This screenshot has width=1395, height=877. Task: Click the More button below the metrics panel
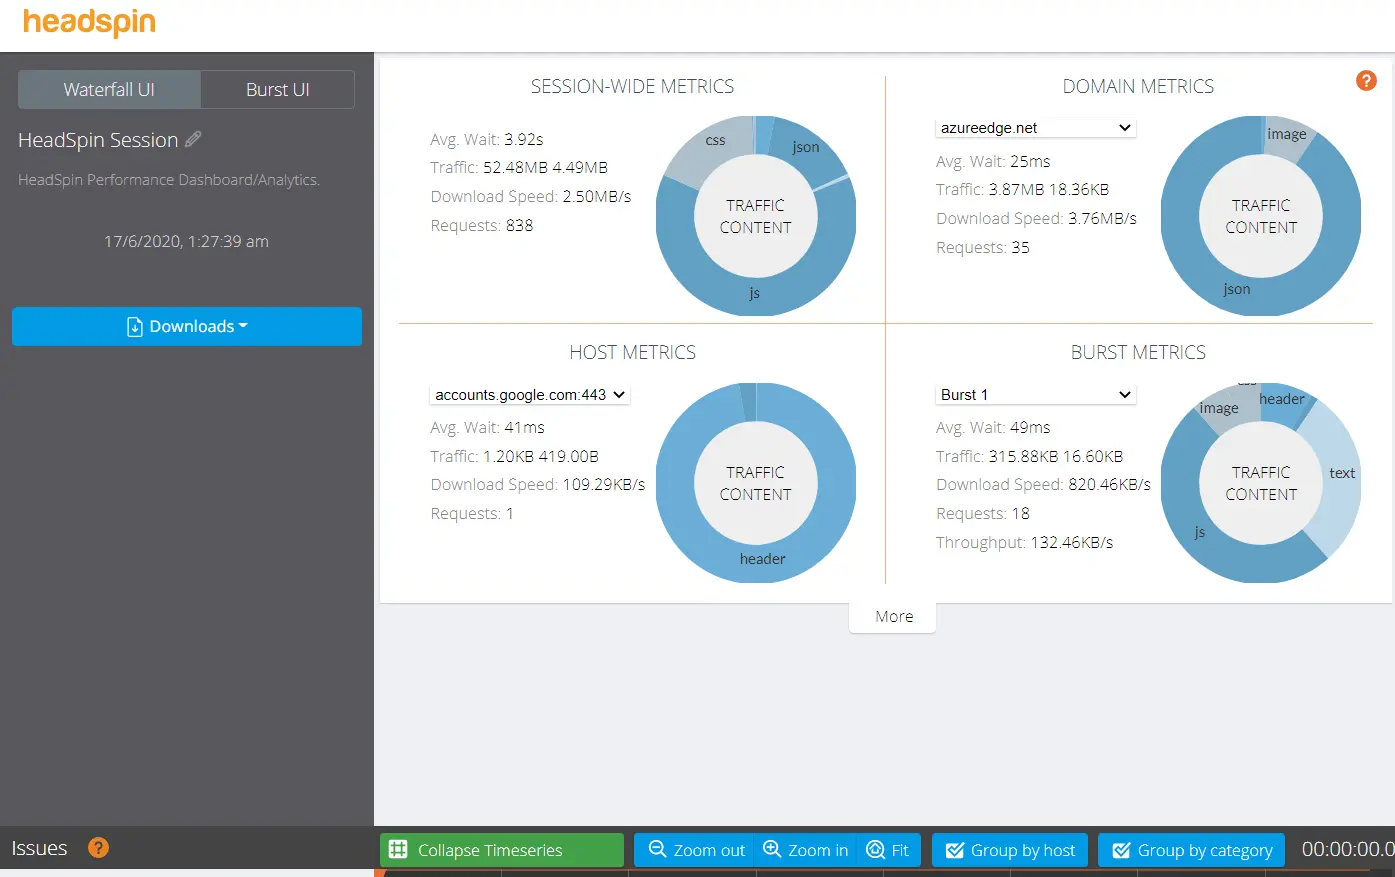892,616
